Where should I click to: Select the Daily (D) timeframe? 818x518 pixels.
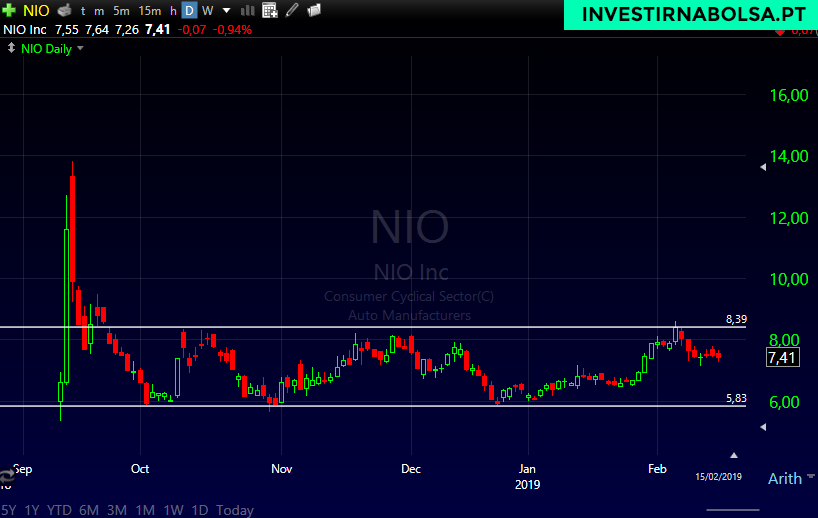189,10
